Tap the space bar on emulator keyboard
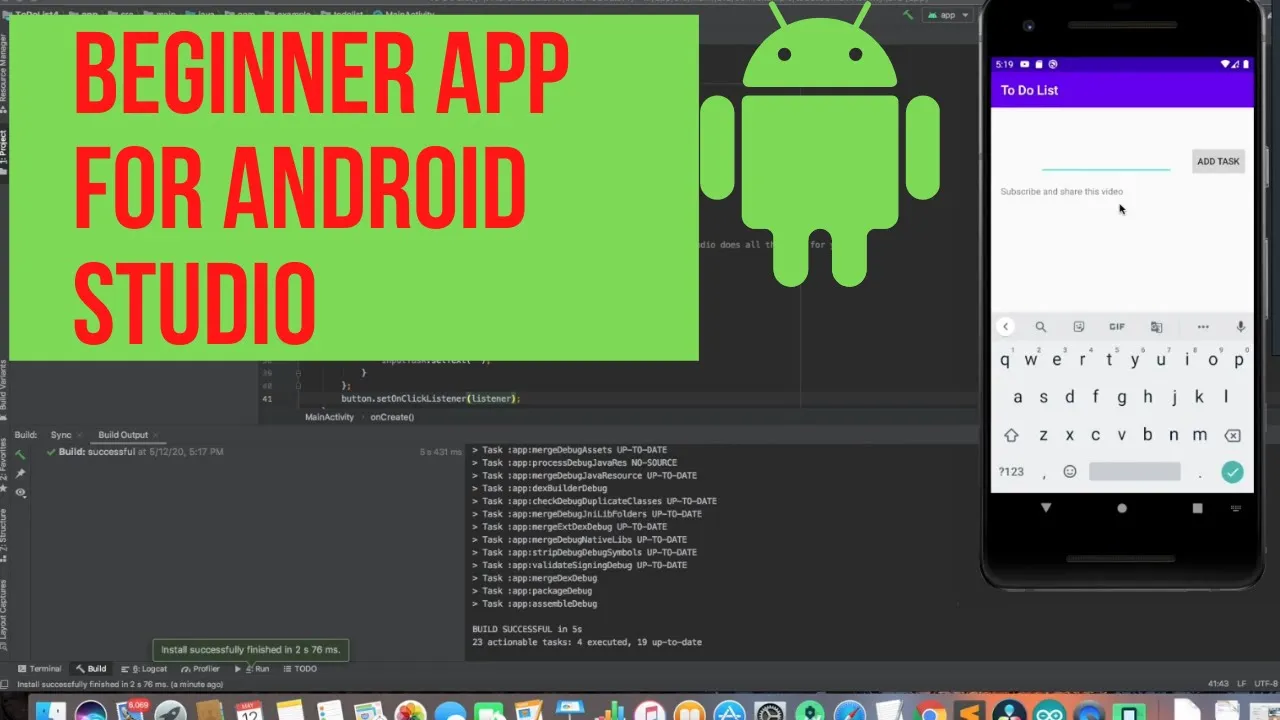Viewport: 1280px width, 720px height. pos(1135,472)
